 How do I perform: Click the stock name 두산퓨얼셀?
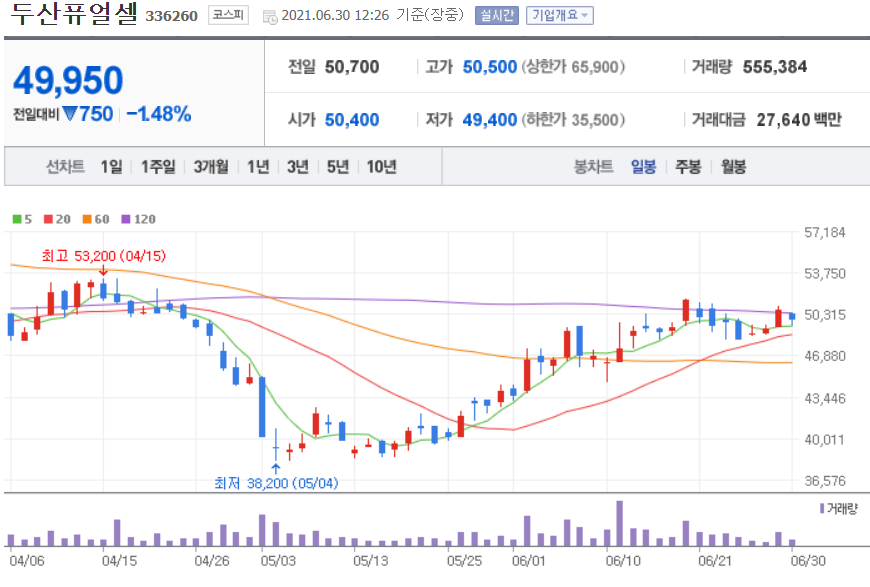pyautogui.click(x=74, y=14)
